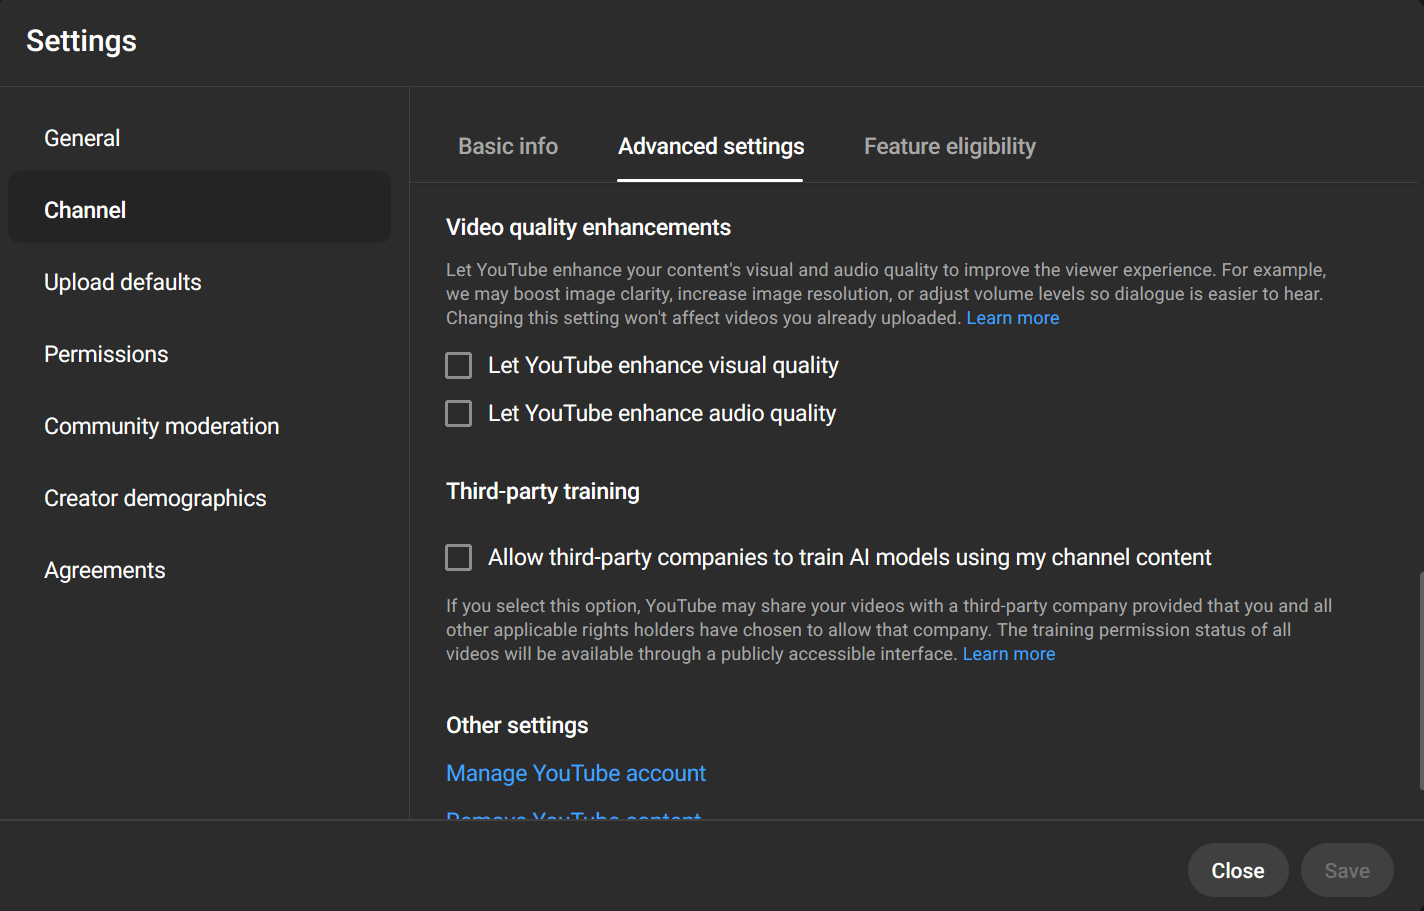The height and width of the screenshot is (911, 1424).
Task: Open the Permissions section
Action: point(106,354)
